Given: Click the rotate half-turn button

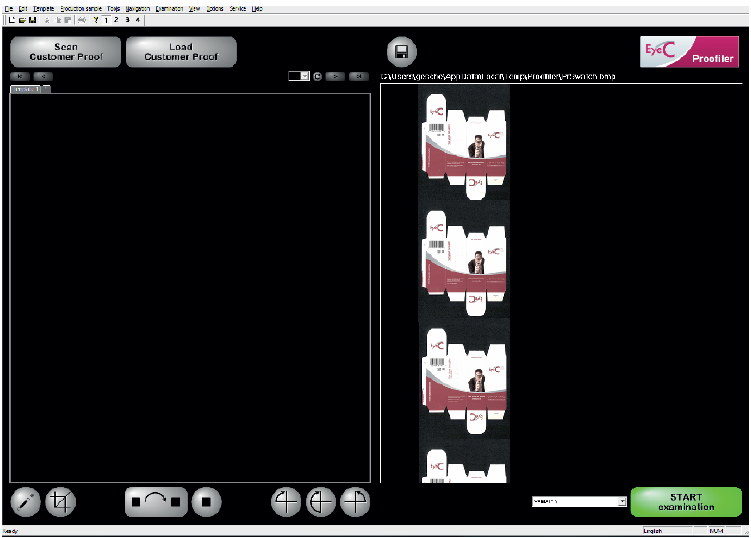Looking at the screenshot, I should (x=321, y=502).
